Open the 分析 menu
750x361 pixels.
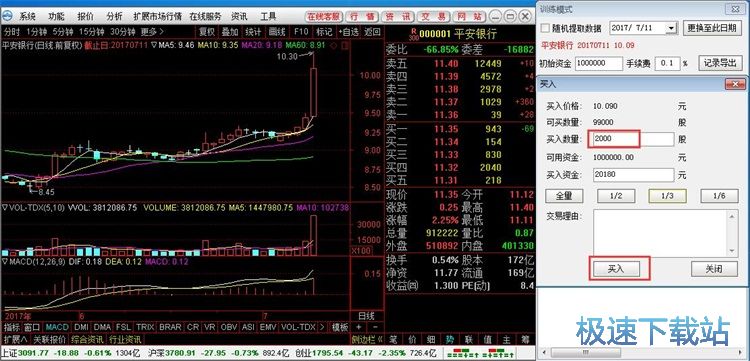[x=114, y=16]
